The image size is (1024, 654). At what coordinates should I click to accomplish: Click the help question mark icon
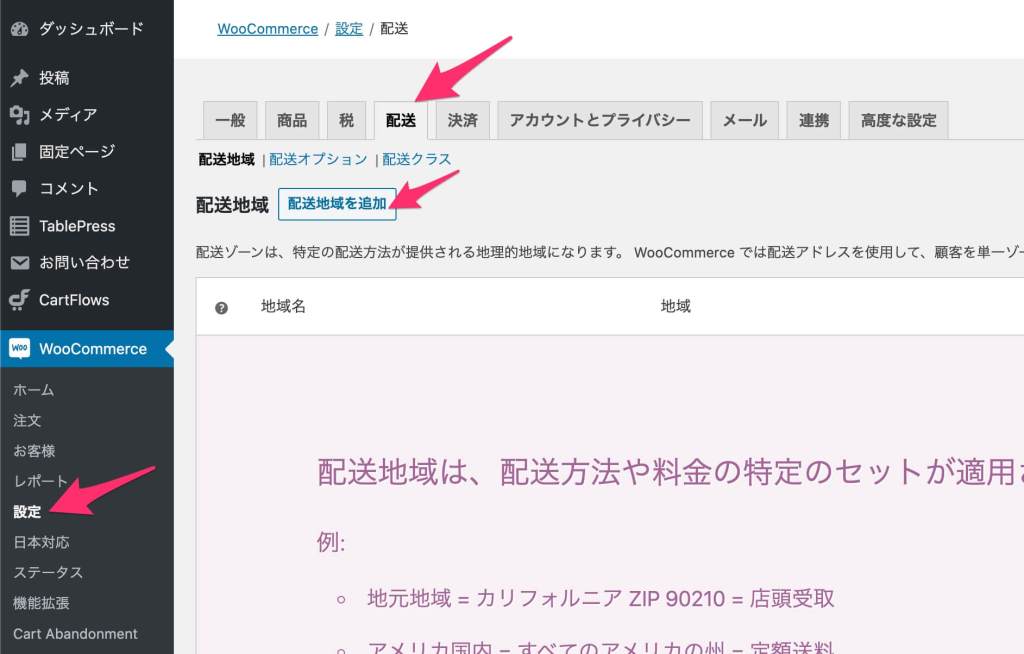point(222,308)
